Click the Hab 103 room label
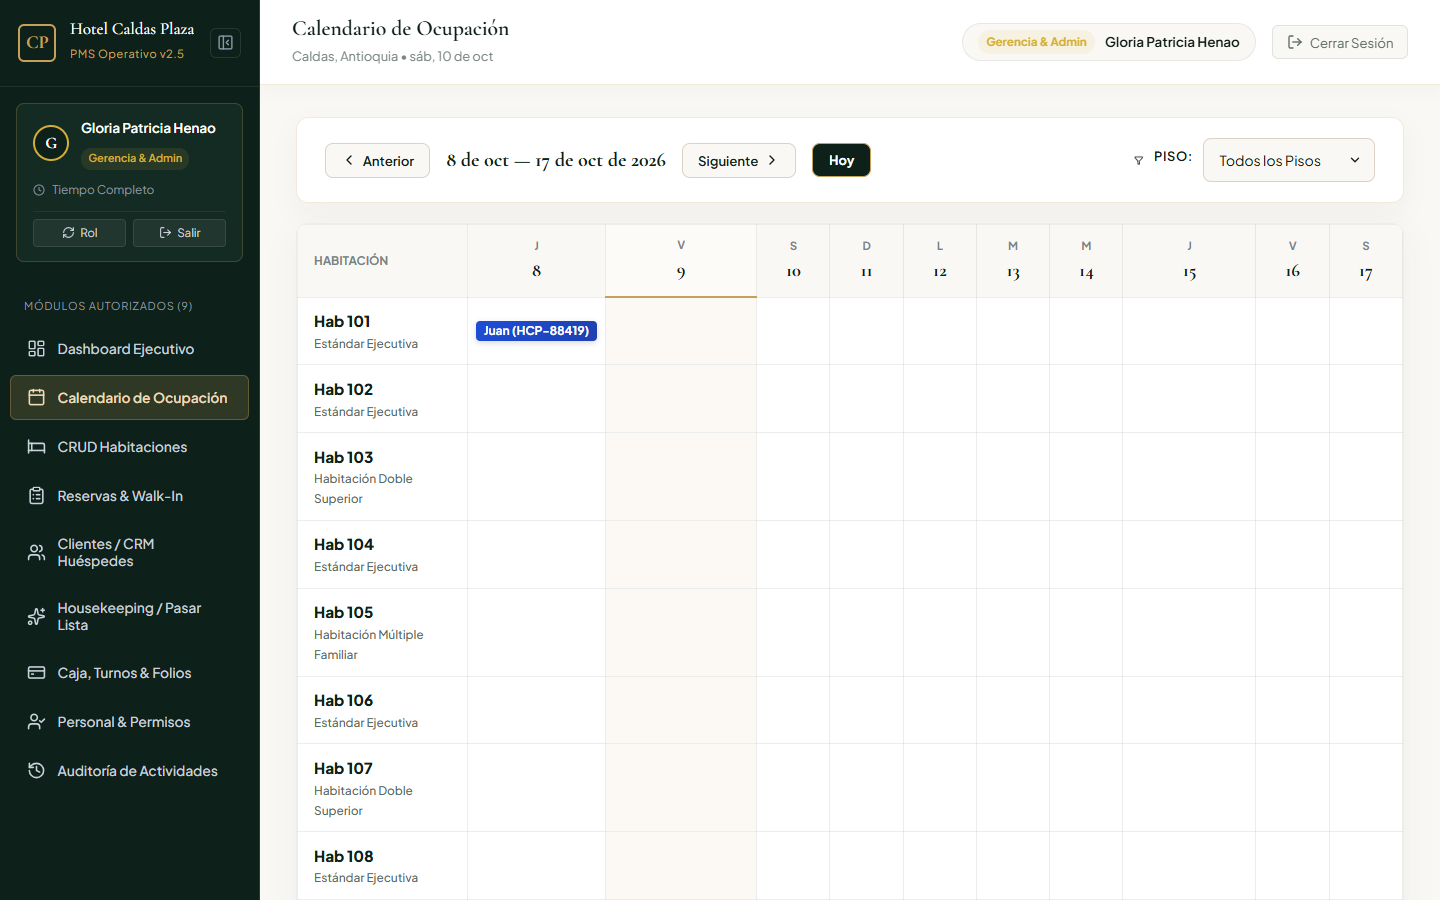This screenshot has height=900, width=1440. [343, 457]
